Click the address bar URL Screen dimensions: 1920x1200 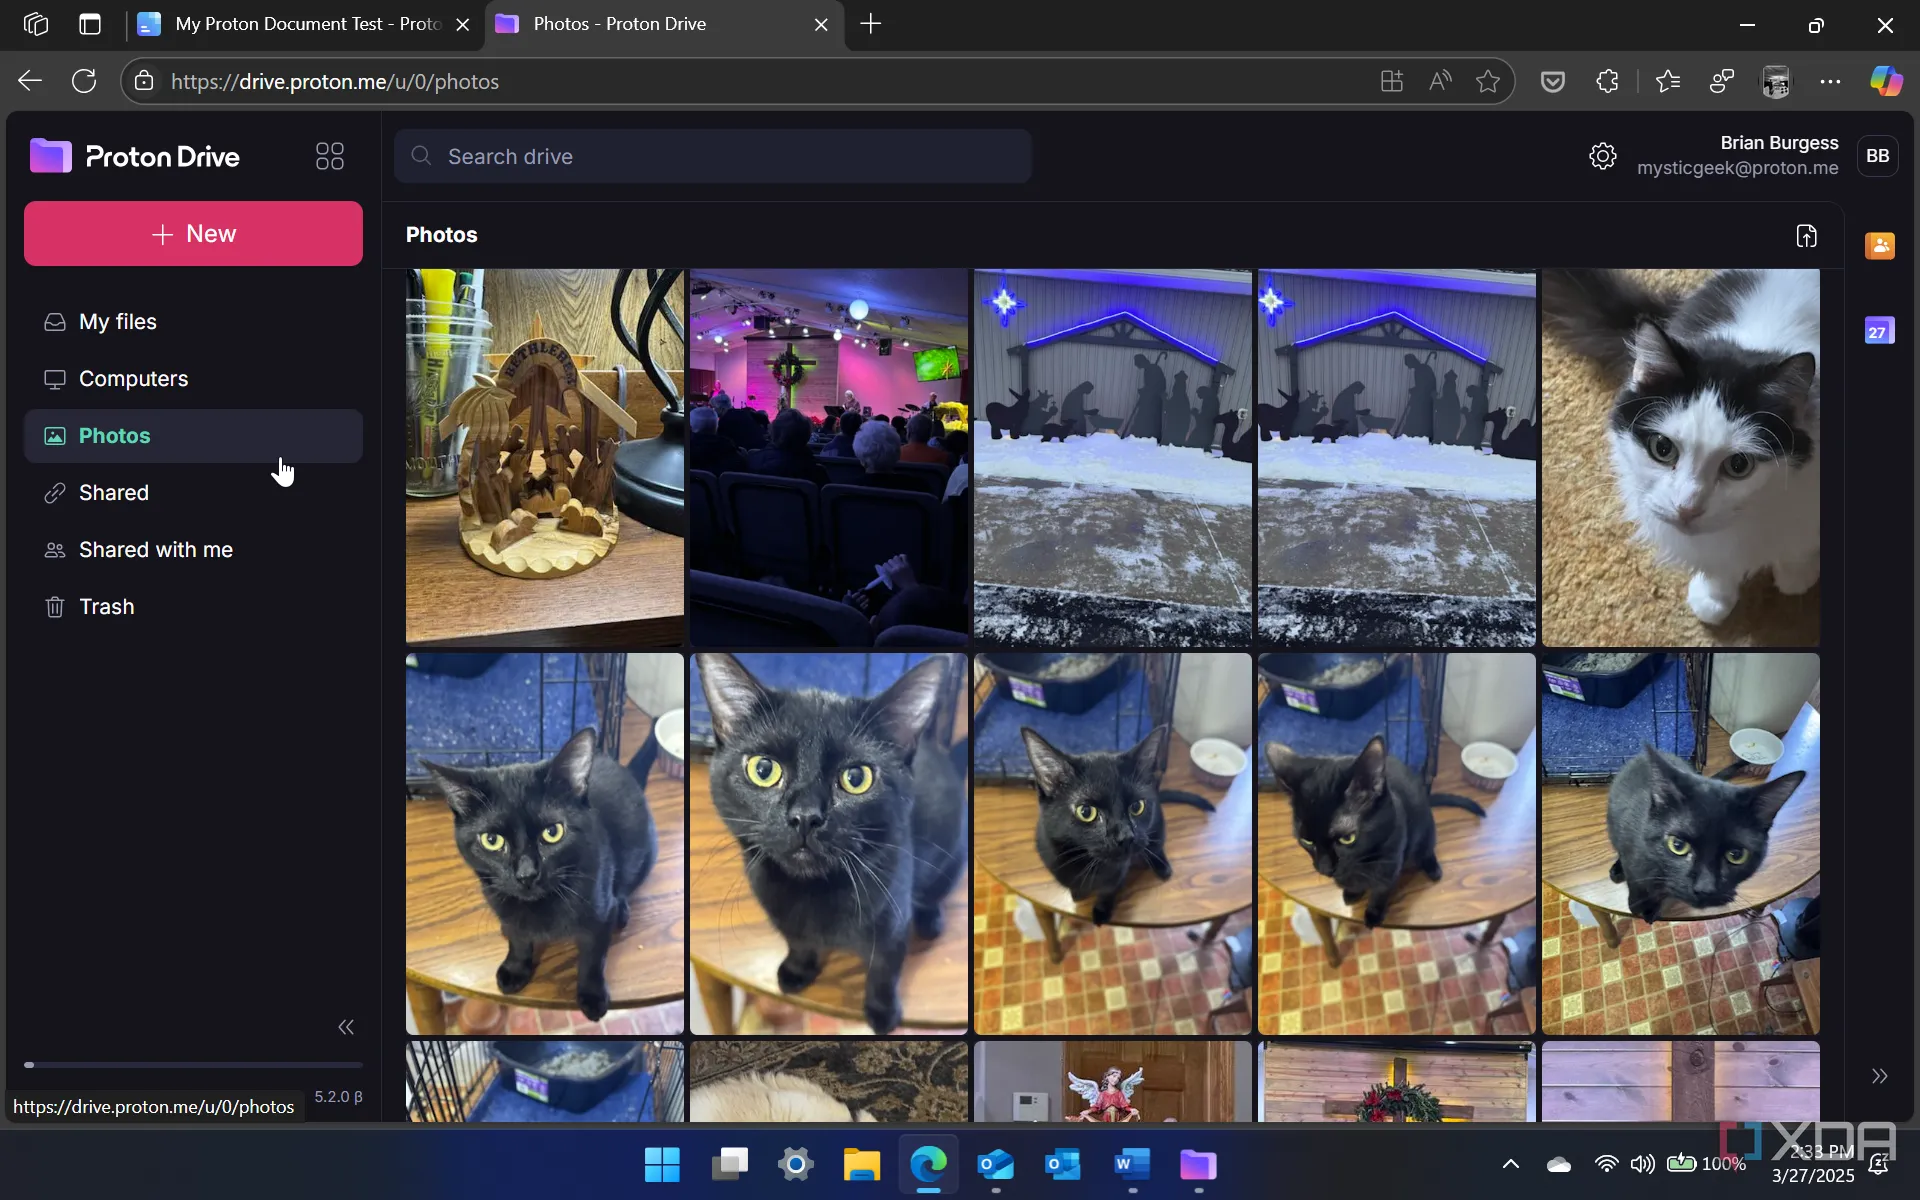point(335,82)
